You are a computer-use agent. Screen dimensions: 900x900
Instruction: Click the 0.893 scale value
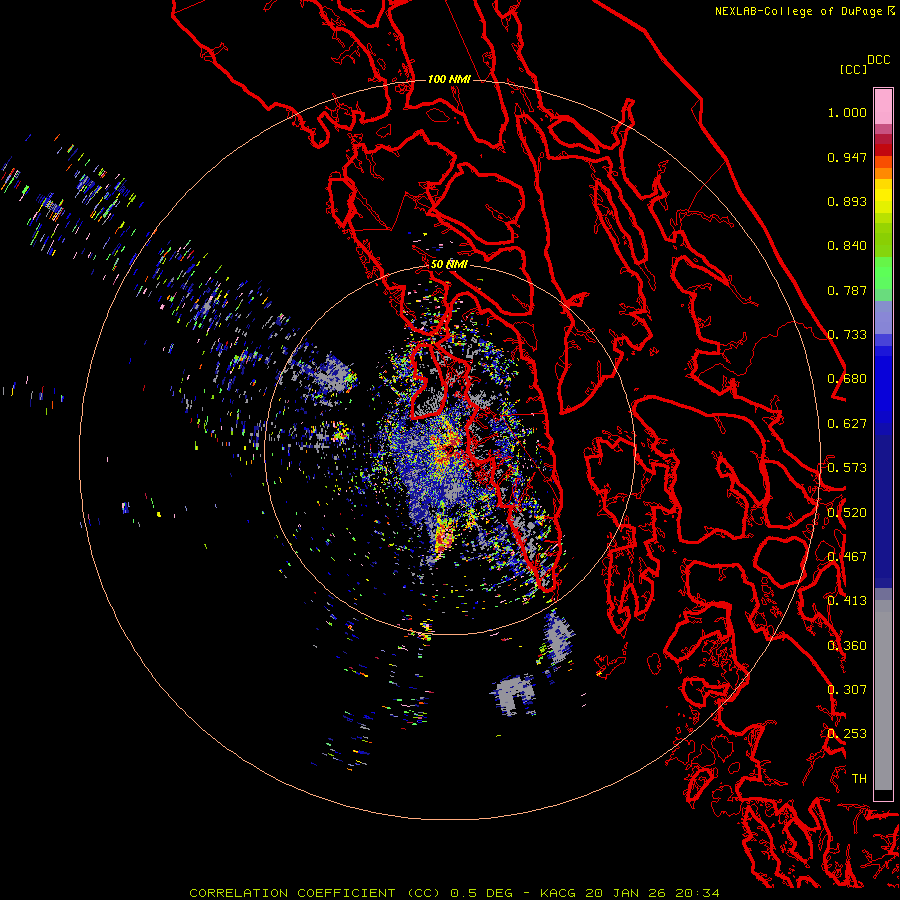(847, 201)
